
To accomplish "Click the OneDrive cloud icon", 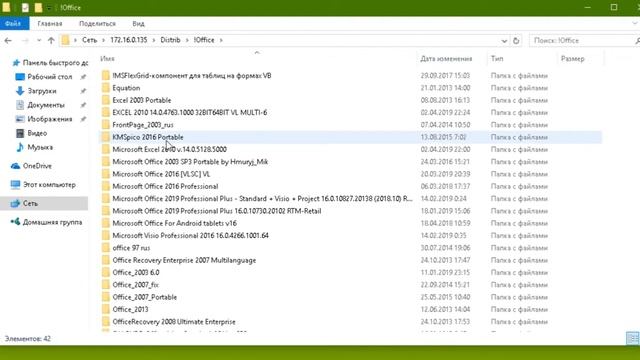I will point(16,166).
